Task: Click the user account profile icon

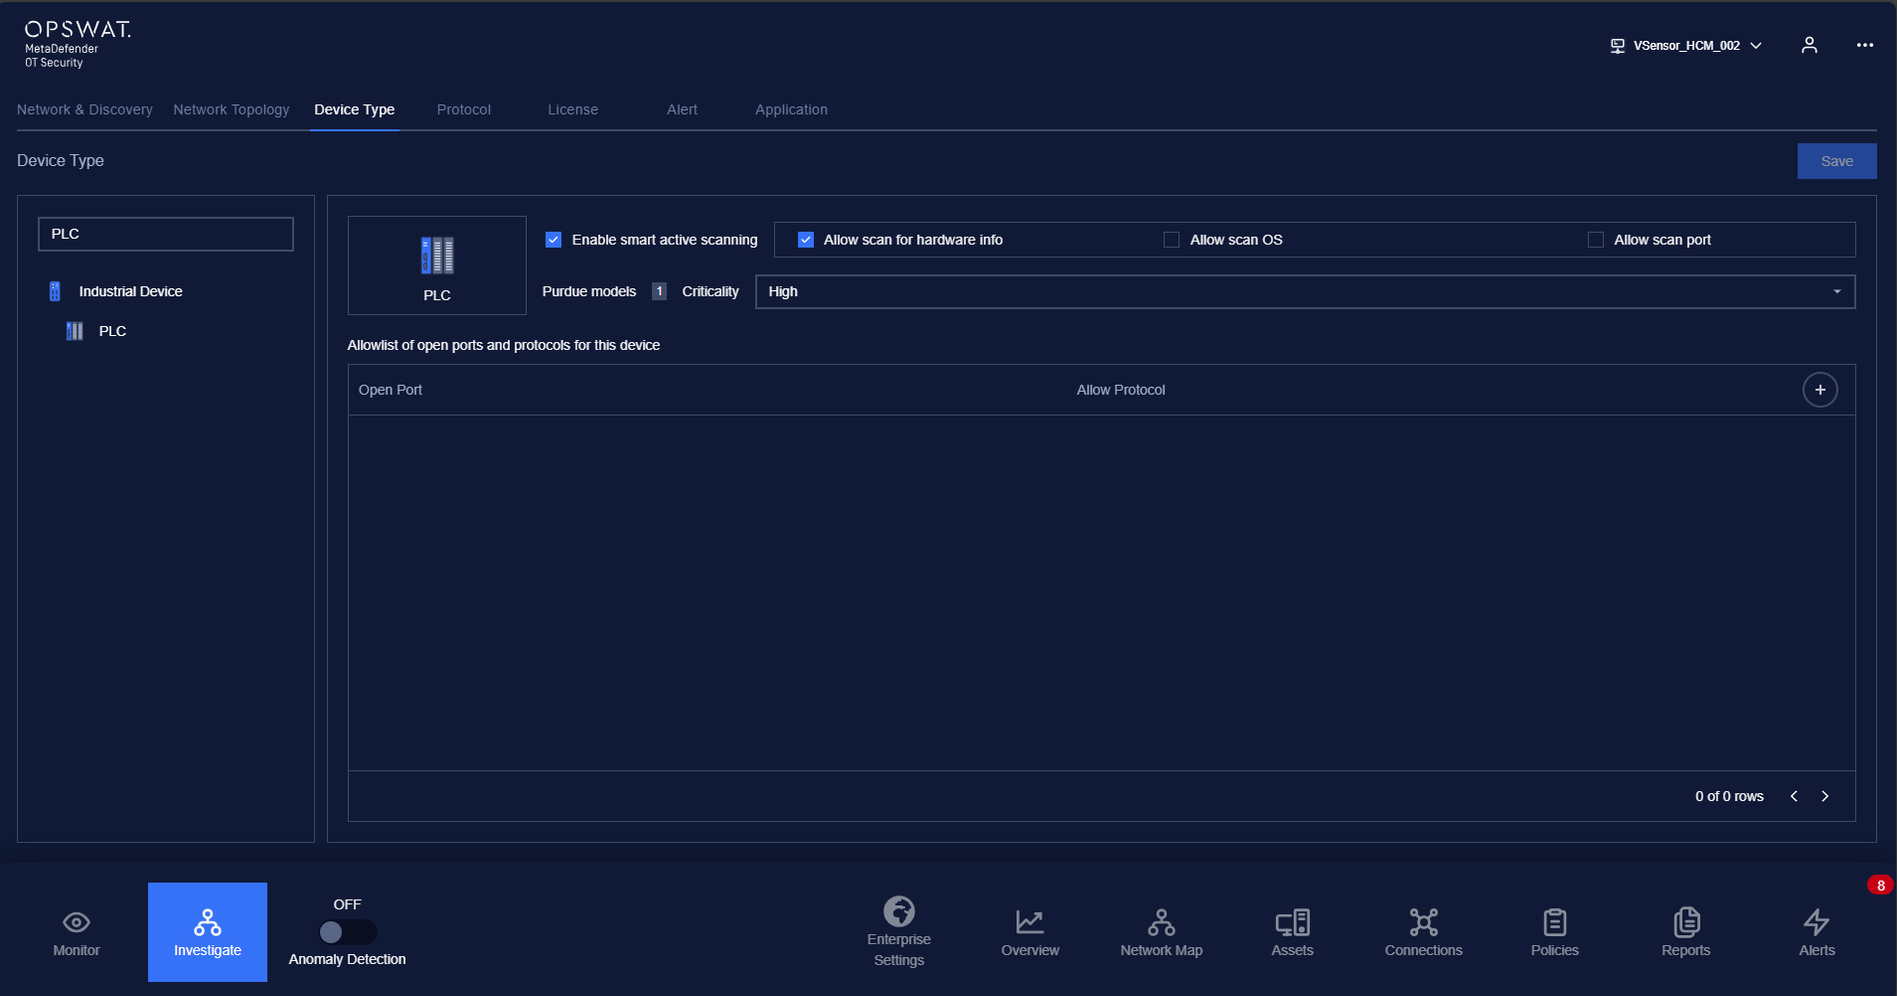Action: [x=1809, y=45]
